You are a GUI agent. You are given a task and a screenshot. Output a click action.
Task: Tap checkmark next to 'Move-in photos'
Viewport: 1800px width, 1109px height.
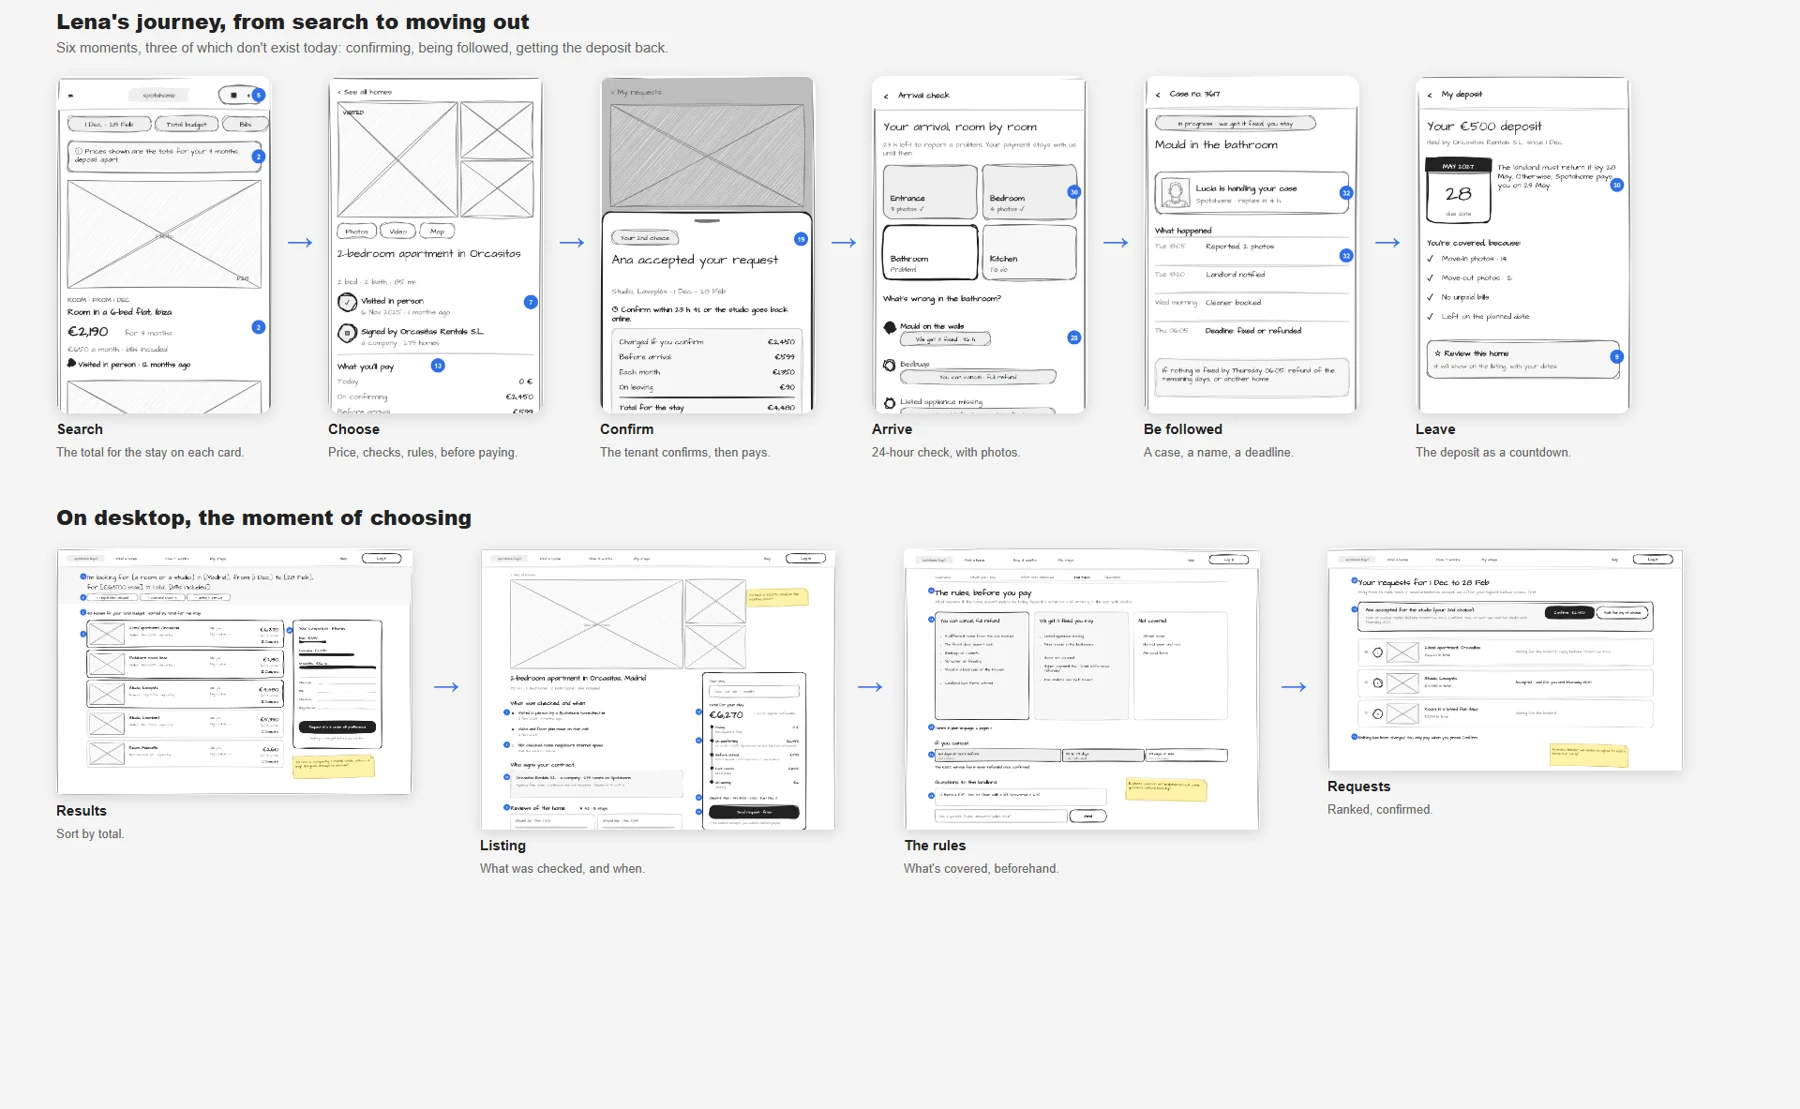[x=1431, y=259]
